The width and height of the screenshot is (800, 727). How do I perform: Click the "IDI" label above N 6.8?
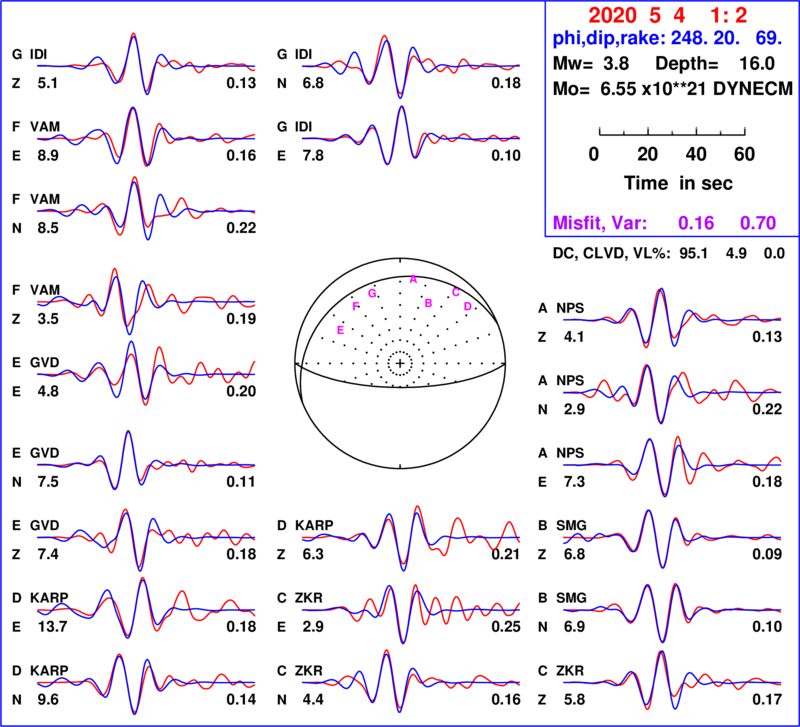tap(303, 55)
